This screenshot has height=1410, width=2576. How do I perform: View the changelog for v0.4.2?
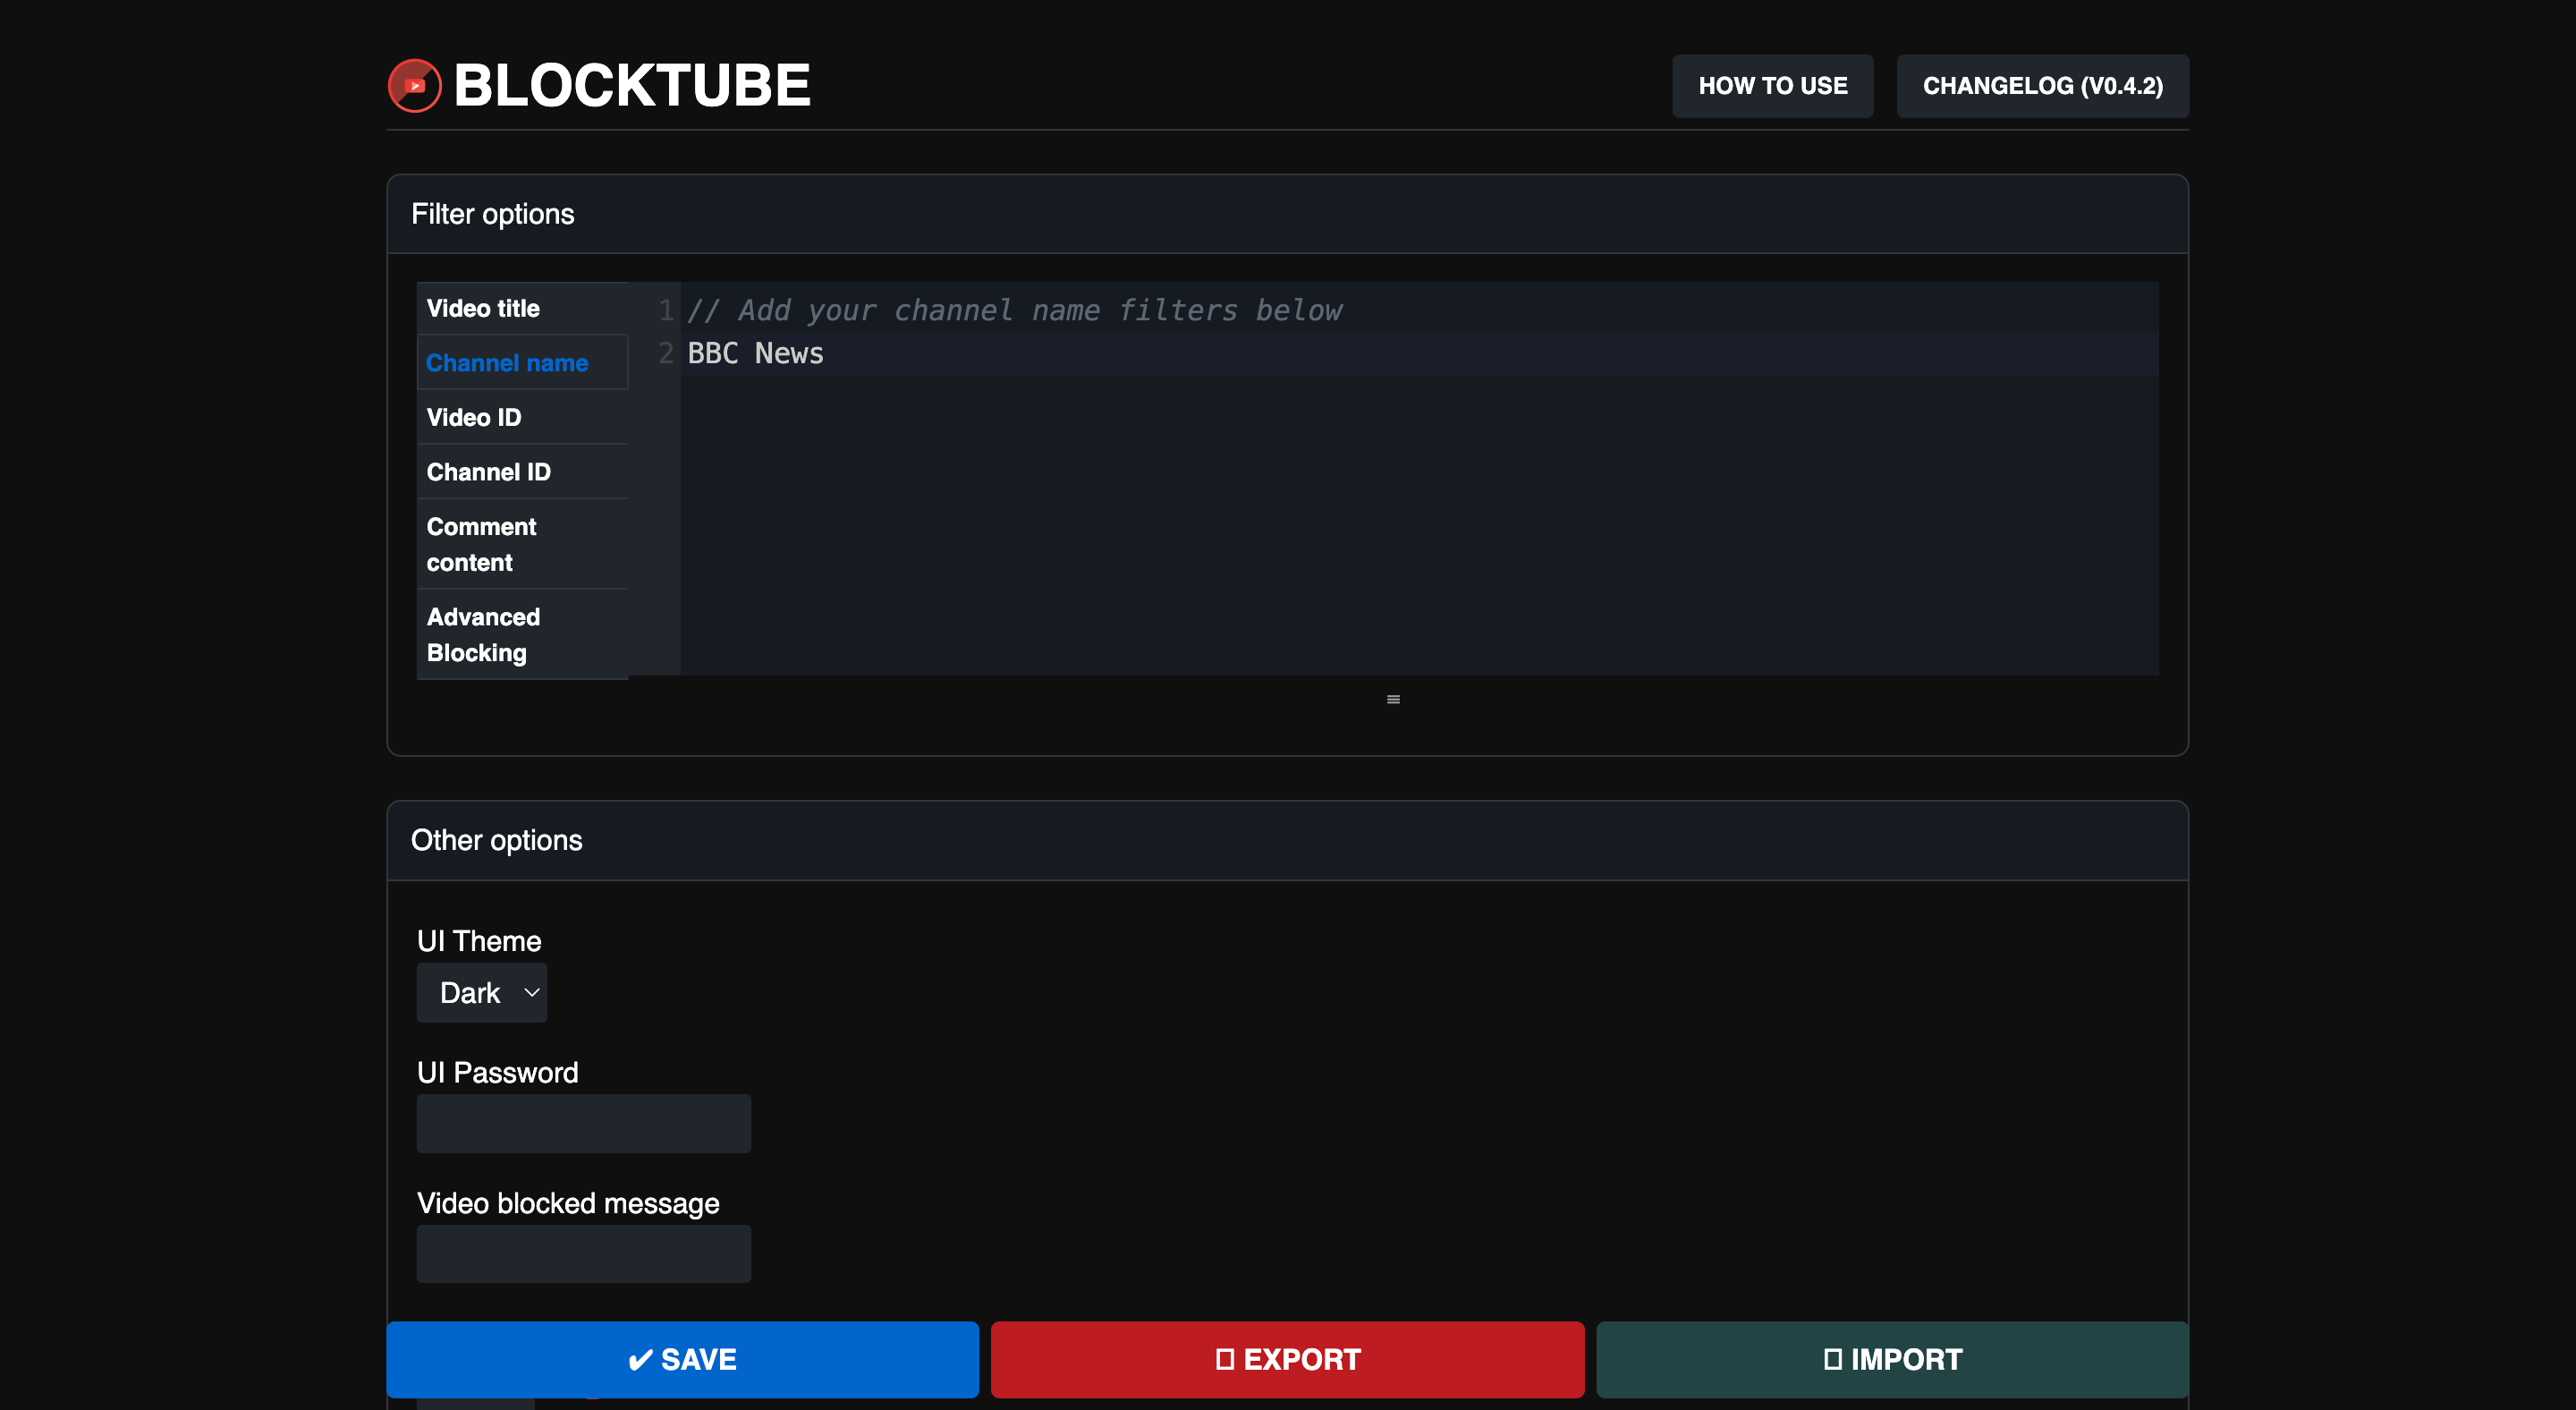2042,86
